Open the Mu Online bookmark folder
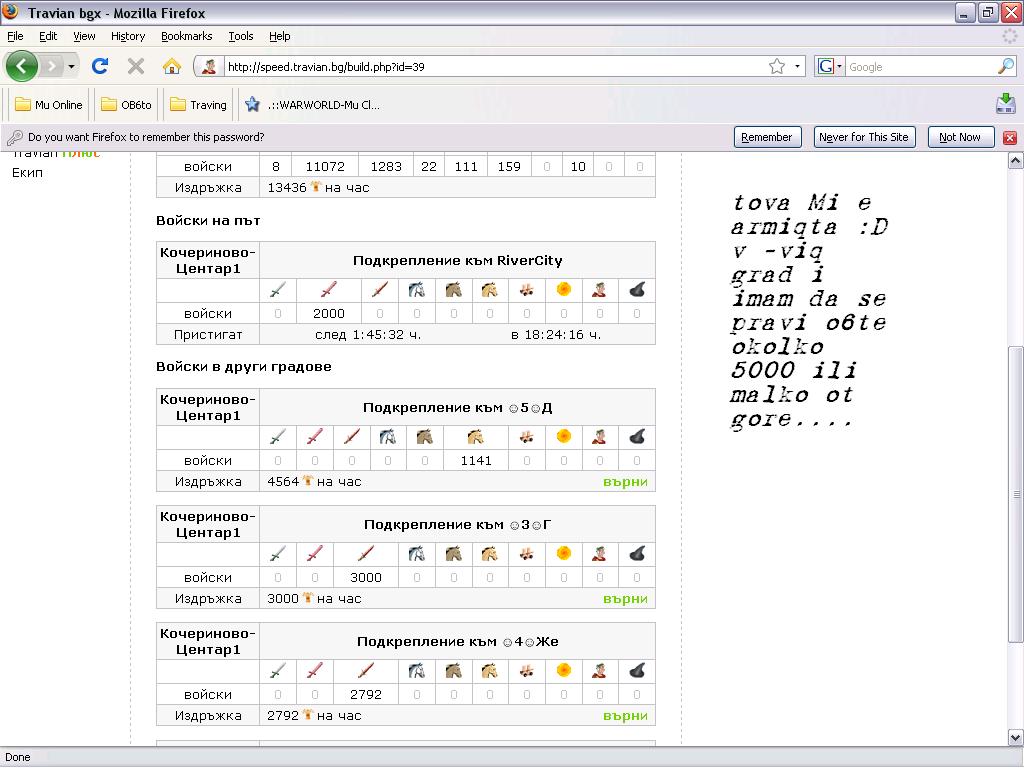Screen dimensions: 1024x769 point(49,105)
